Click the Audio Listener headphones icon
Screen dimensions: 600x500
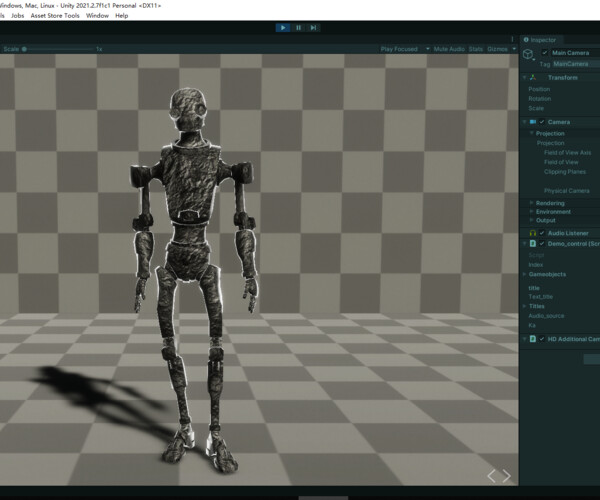[533, 232]
